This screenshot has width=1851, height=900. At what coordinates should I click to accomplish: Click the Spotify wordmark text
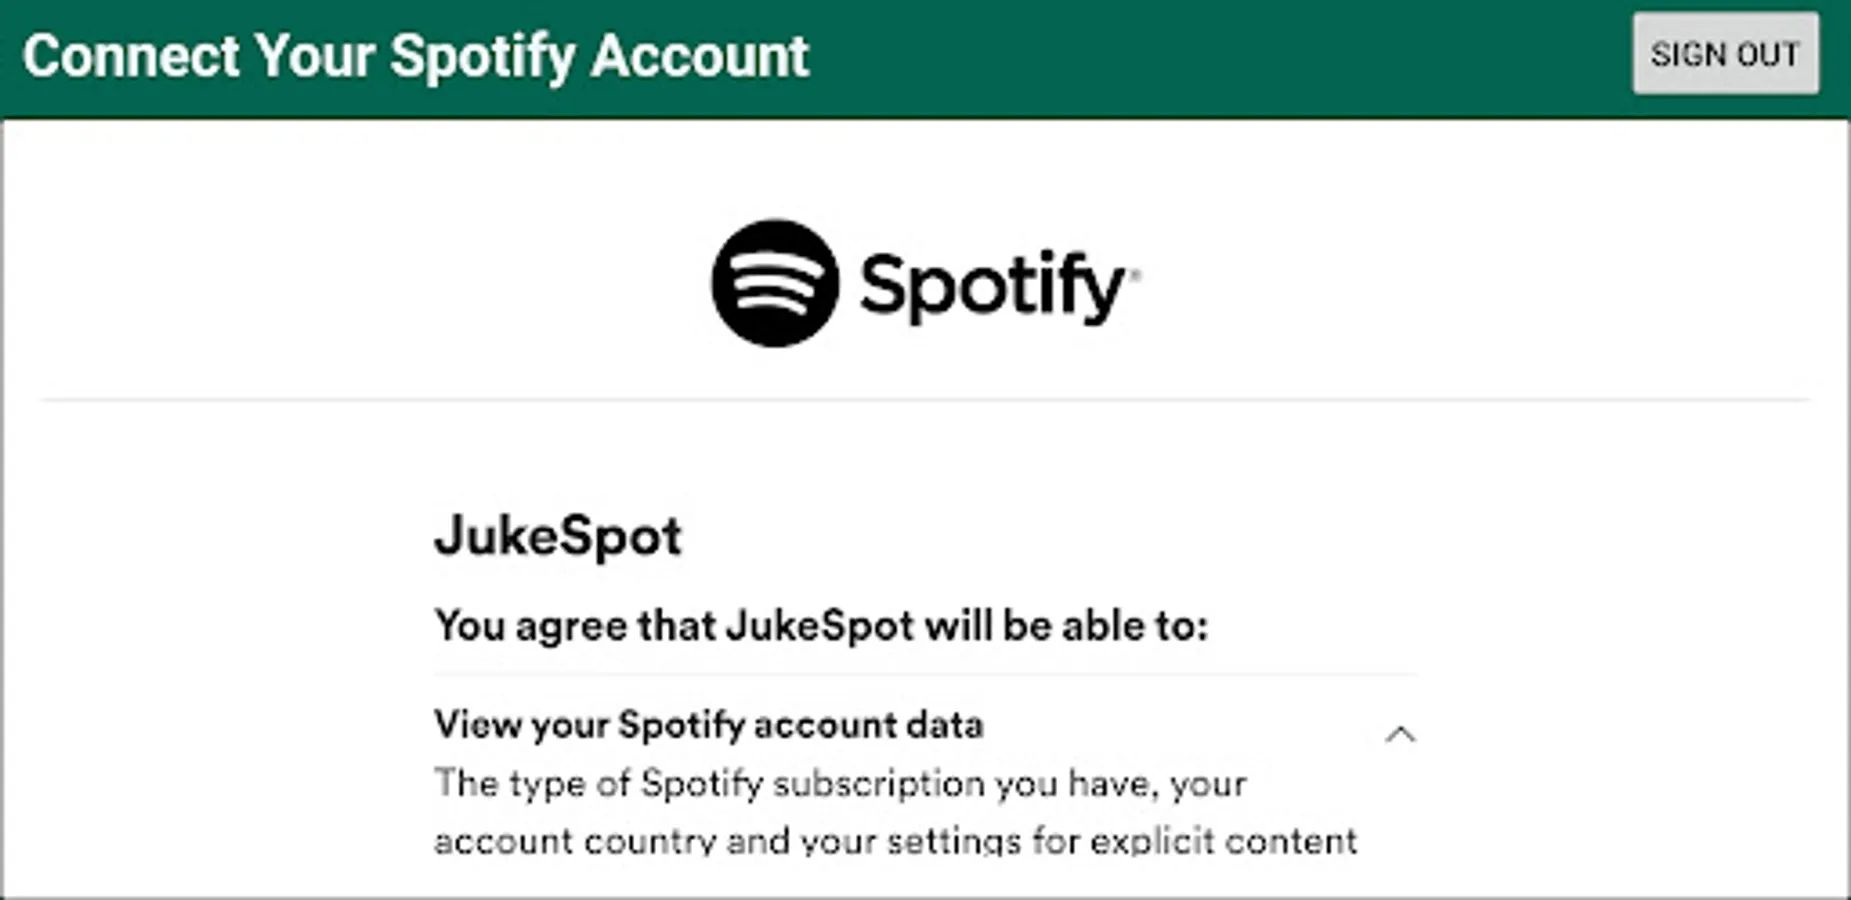point(990,287)
